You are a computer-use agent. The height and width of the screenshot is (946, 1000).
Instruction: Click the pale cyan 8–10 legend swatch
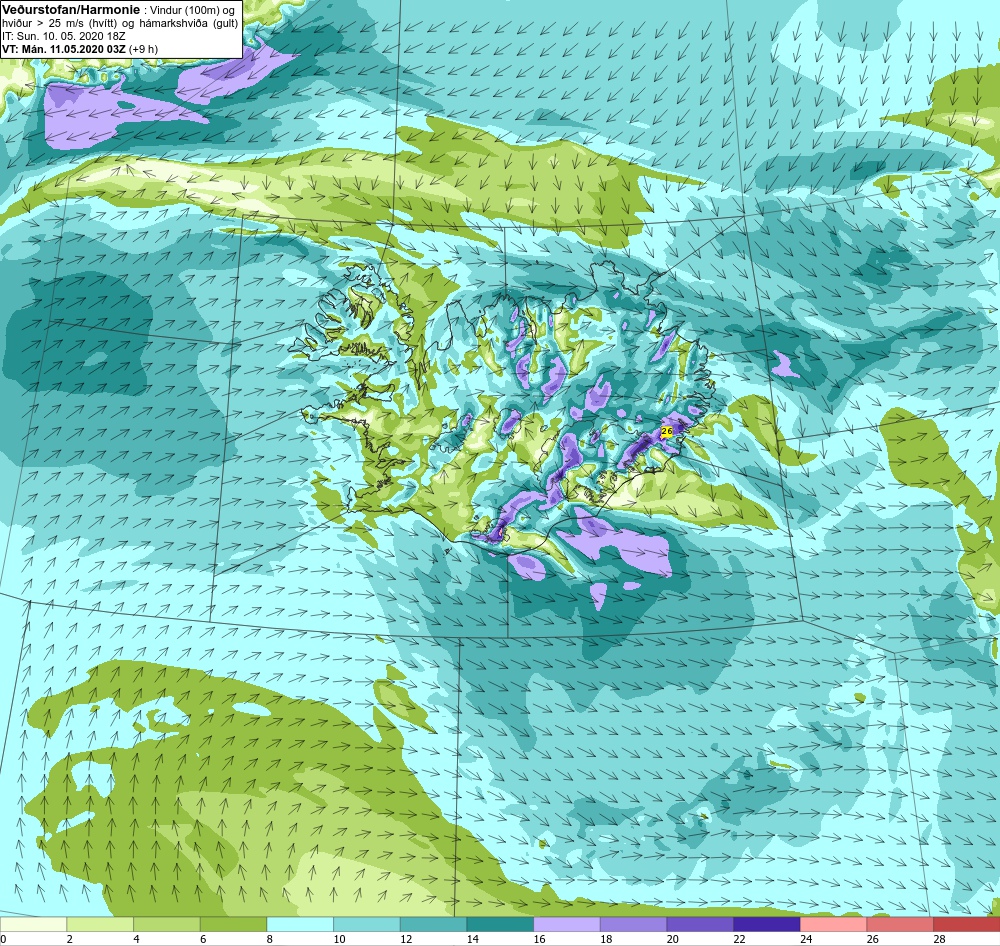pyautogui.click(x=300, y=924)
